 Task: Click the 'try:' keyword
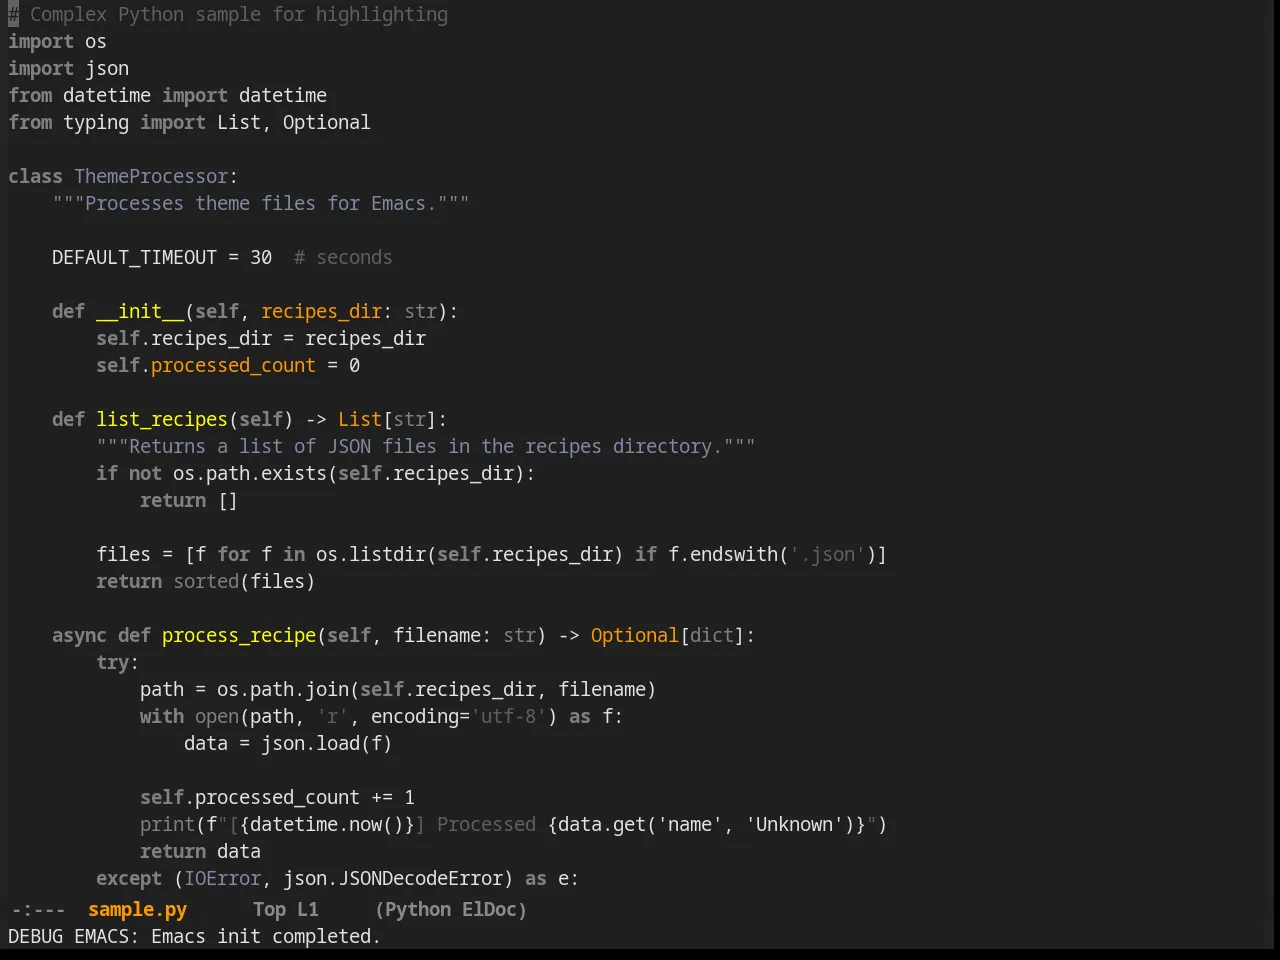pos(118,662)
